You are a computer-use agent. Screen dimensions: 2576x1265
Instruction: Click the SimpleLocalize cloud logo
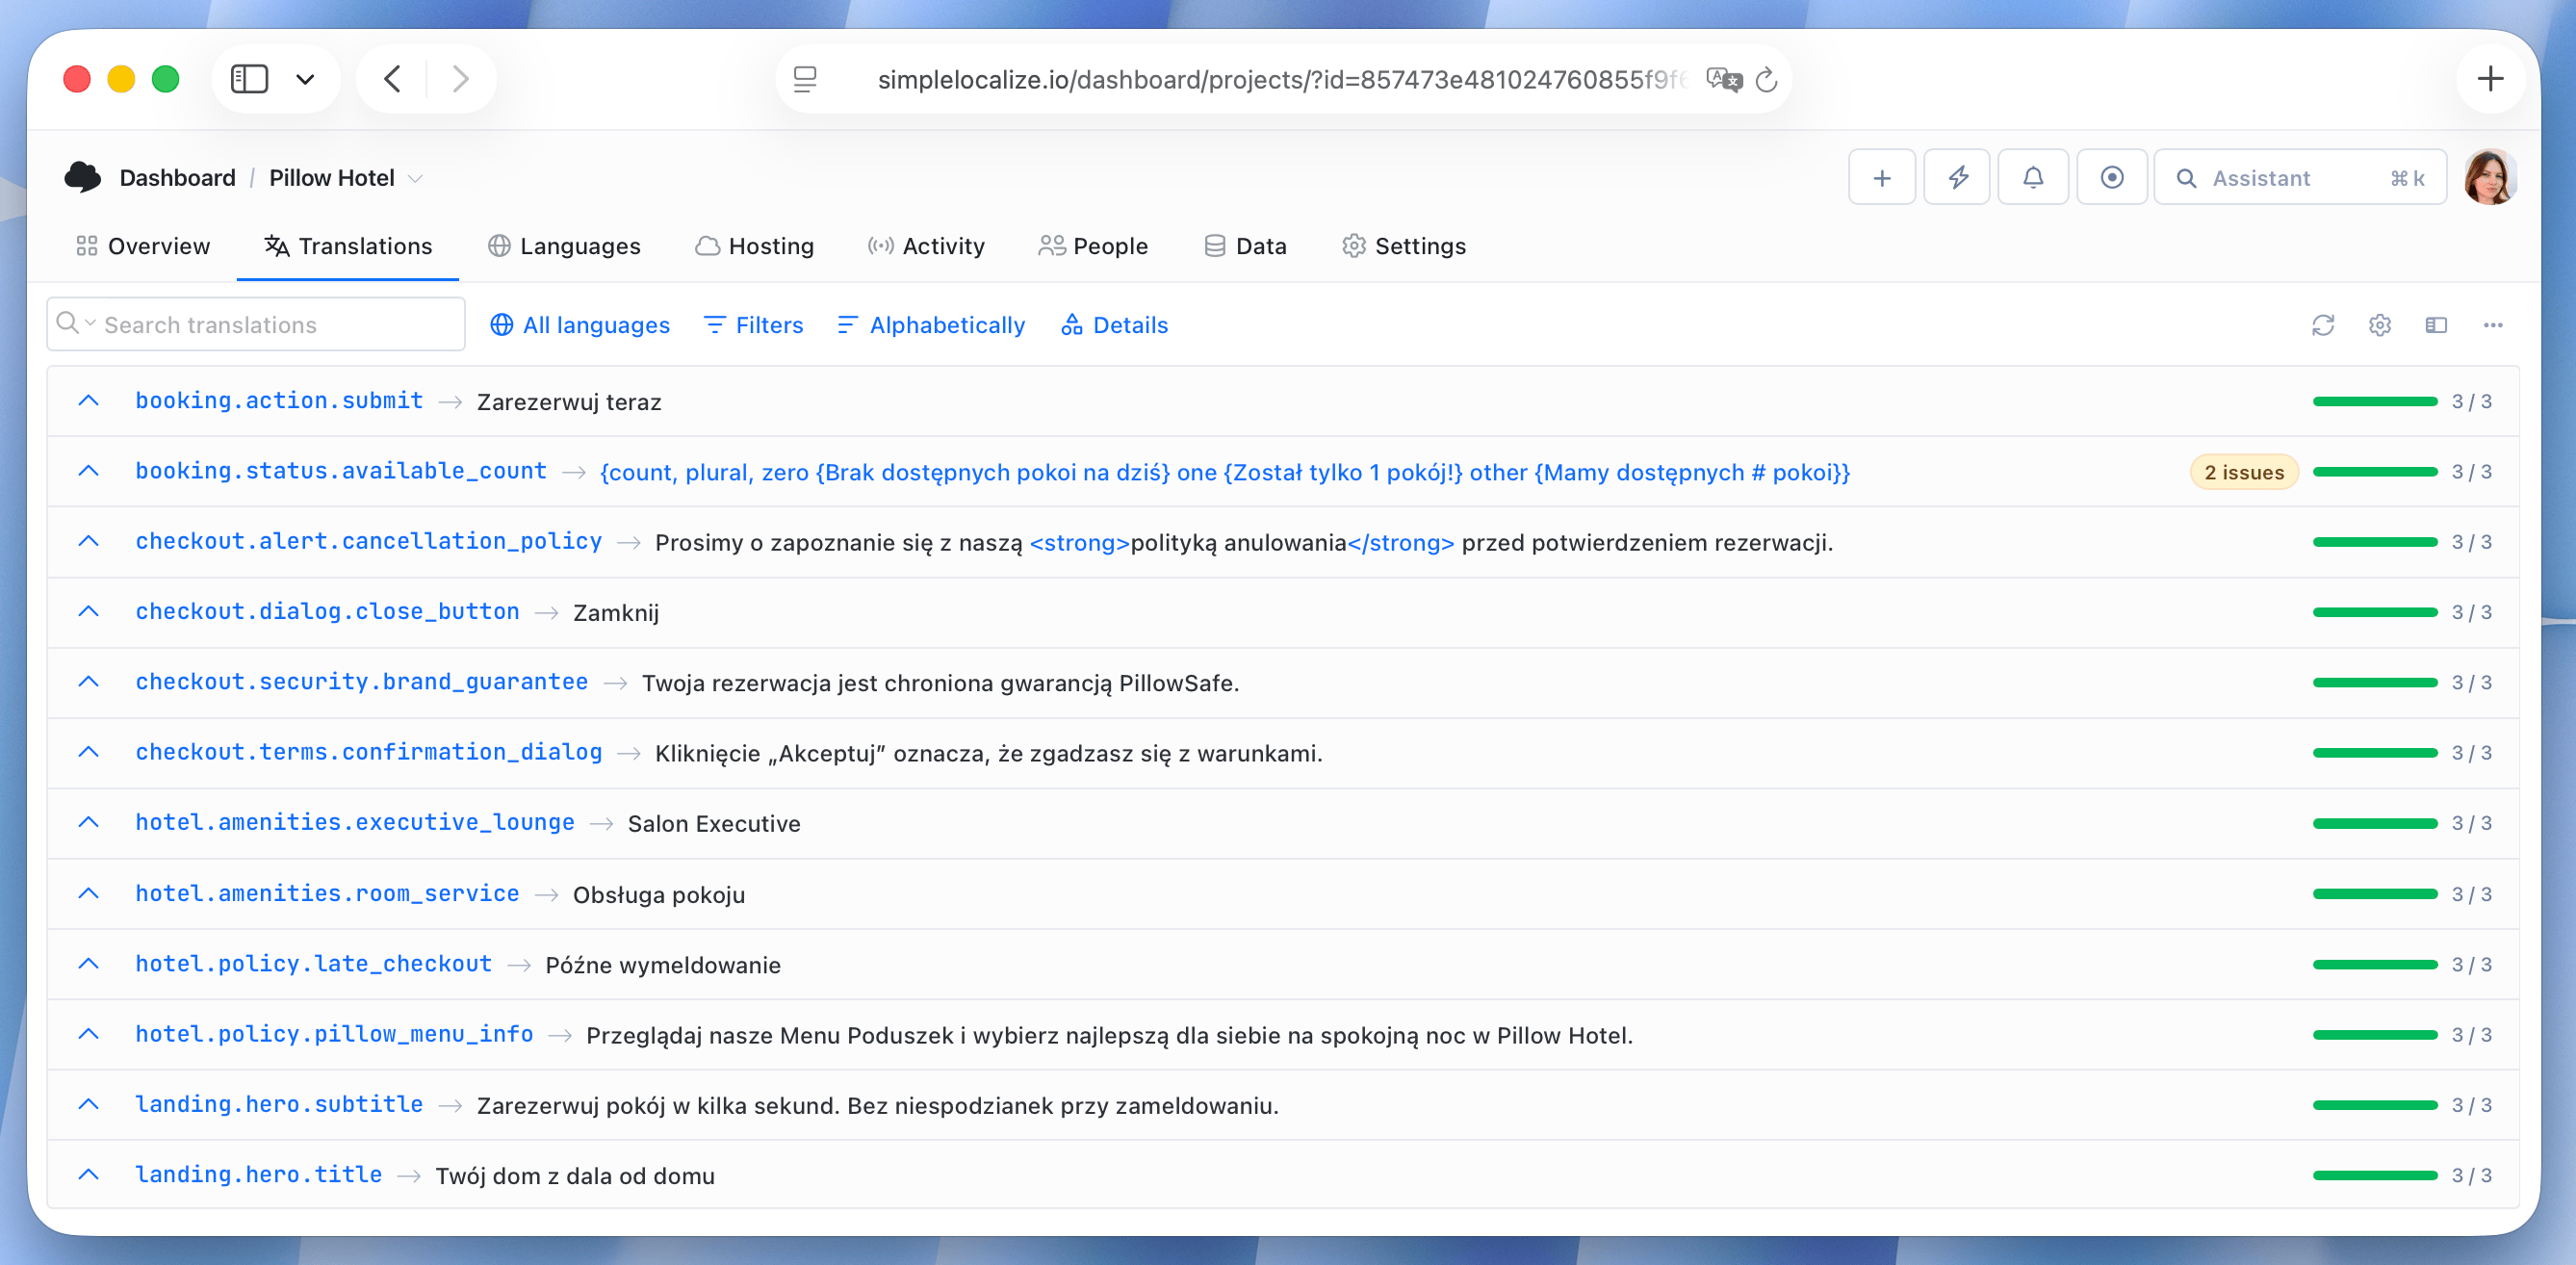pyautogui.click(x=83, y=178)
